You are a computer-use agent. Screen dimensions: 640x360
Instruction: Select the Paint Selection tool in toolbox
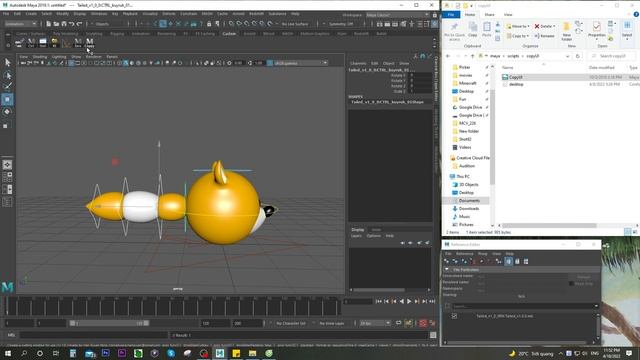pyautogui.click(x=7, y=87)
